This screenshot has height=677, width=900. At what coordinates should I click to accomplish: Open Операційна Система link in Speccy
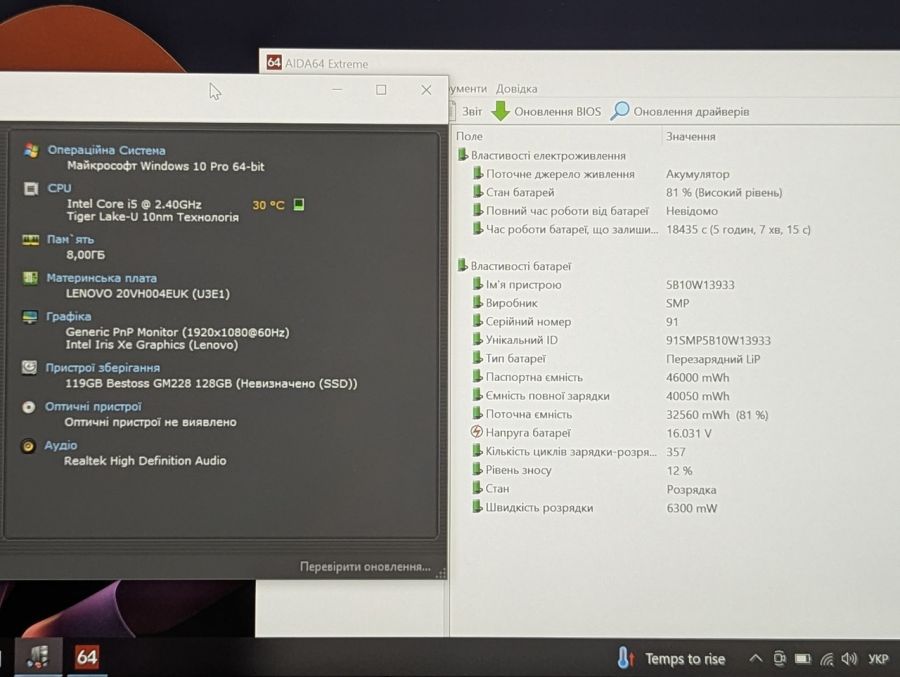click(x=106, y=150)
